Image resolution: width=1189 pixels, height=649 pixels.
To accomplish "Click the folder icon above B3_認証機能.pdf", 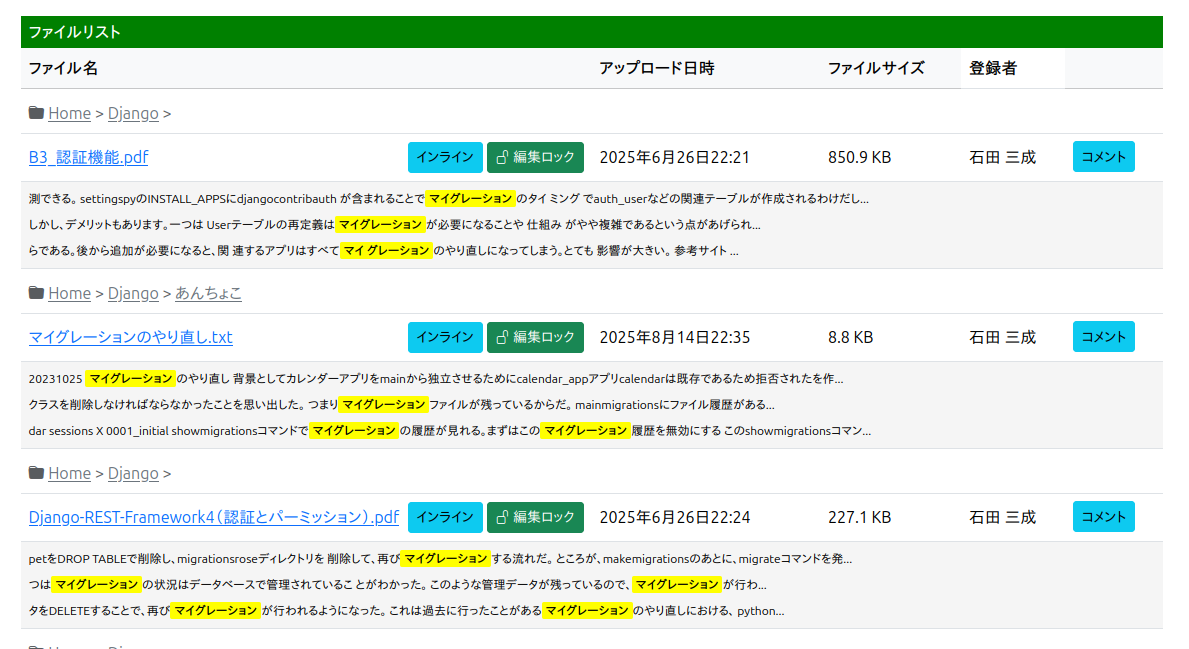I will 36,113.
